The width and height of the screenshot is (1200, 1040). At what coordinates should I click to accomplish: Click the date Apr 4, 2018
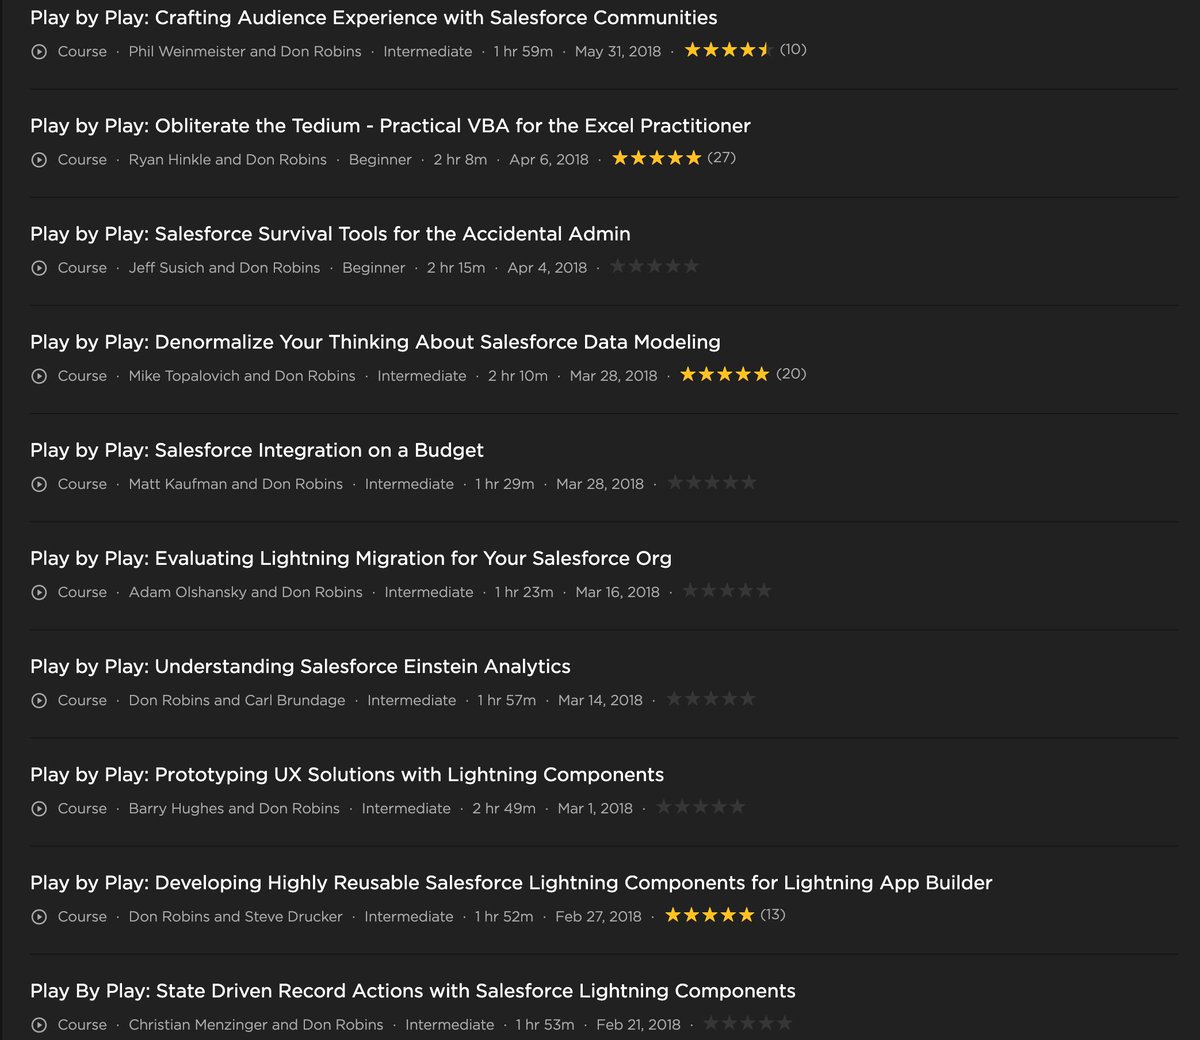pos(547,268)
